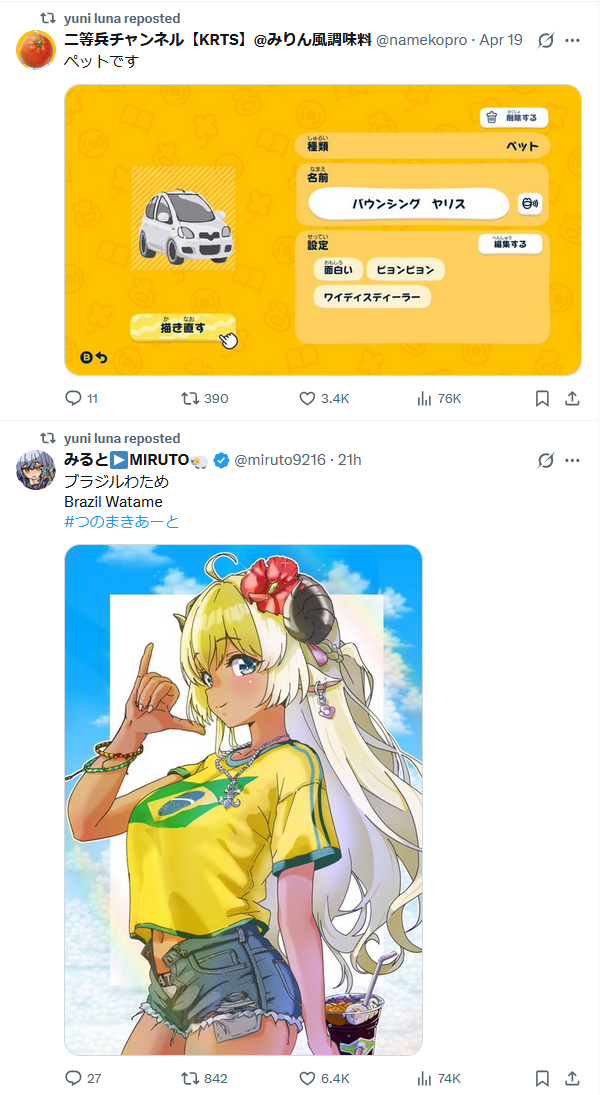Open the @miruto9216 profile handle
This screenshot has height=1095, width=613.
(x=279, y=460)
